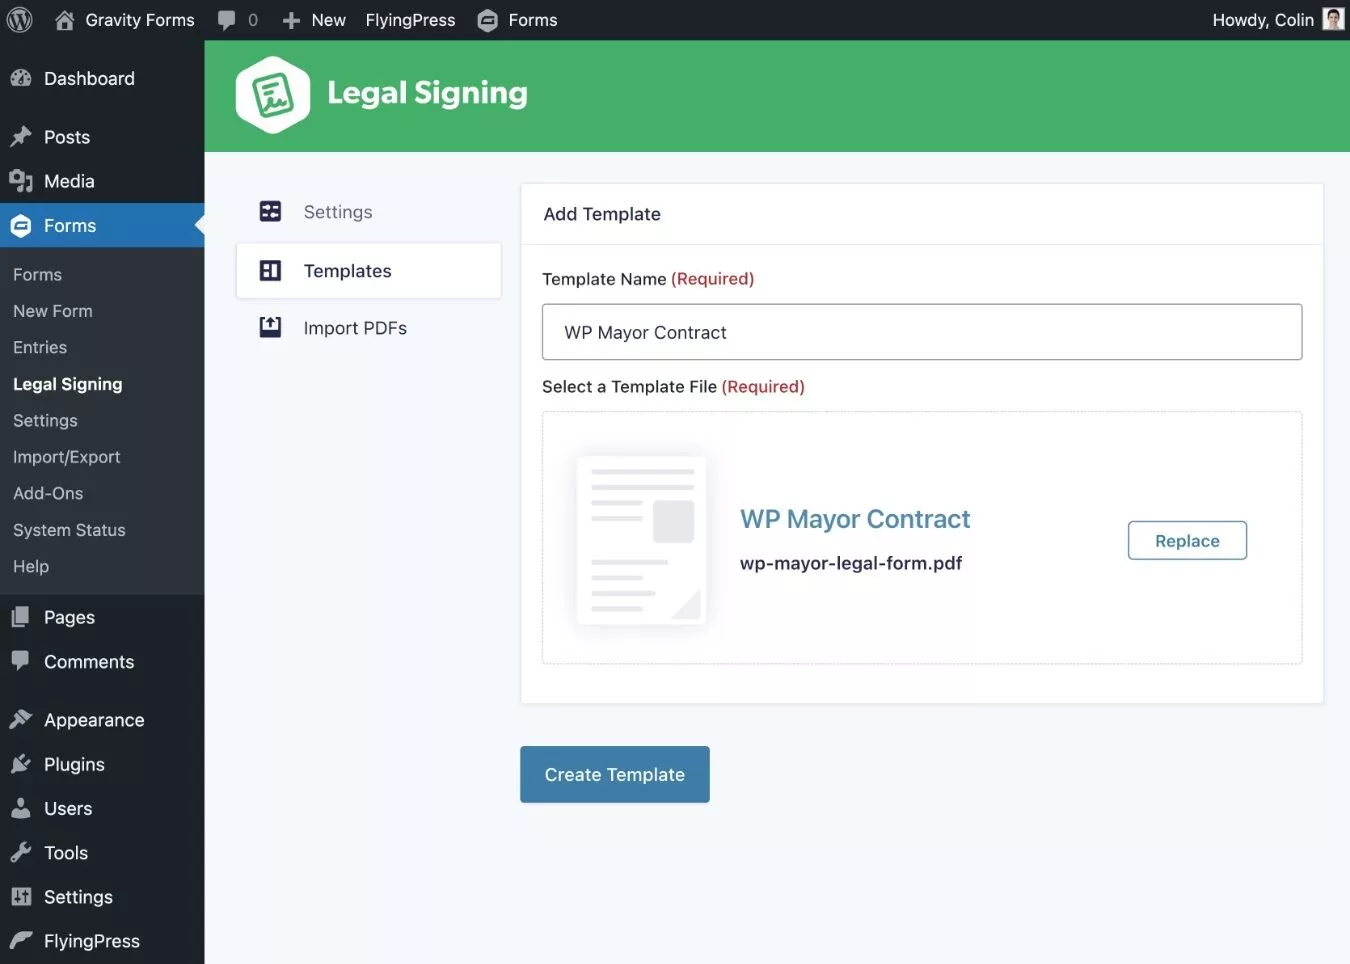
Task: Open Help in Forms submenu
Action: point(31,566)
